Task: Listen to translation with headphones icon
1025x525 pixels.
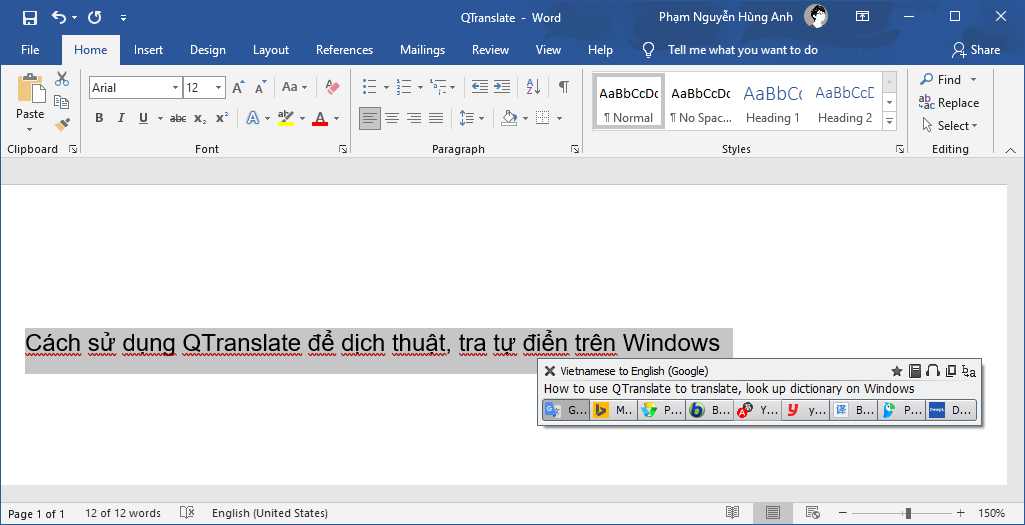Action: coord(933,371)
